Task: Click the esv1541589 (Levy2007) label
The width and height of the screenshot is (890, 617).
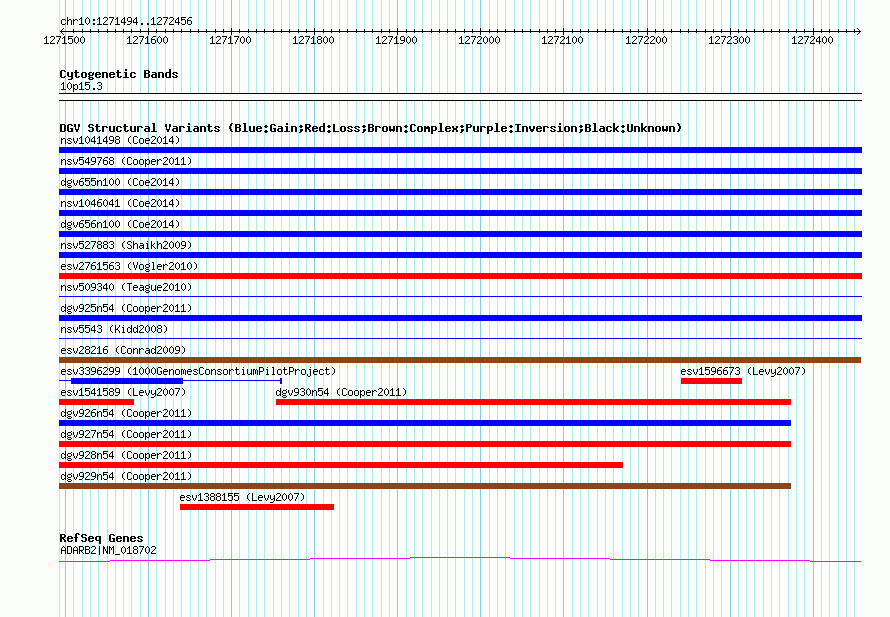Action: tap(123, 392)
